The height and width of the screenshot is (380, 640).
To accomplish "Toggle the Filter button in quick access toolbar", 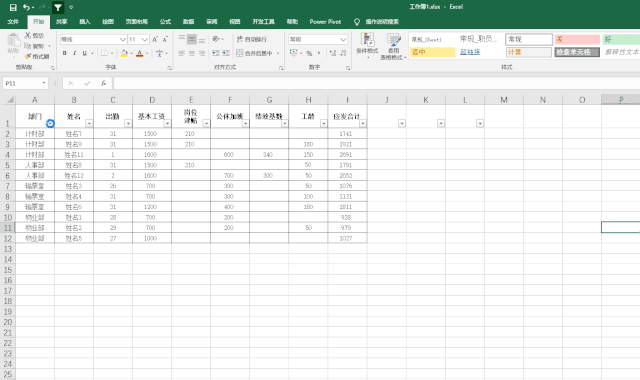I will 58,7.
